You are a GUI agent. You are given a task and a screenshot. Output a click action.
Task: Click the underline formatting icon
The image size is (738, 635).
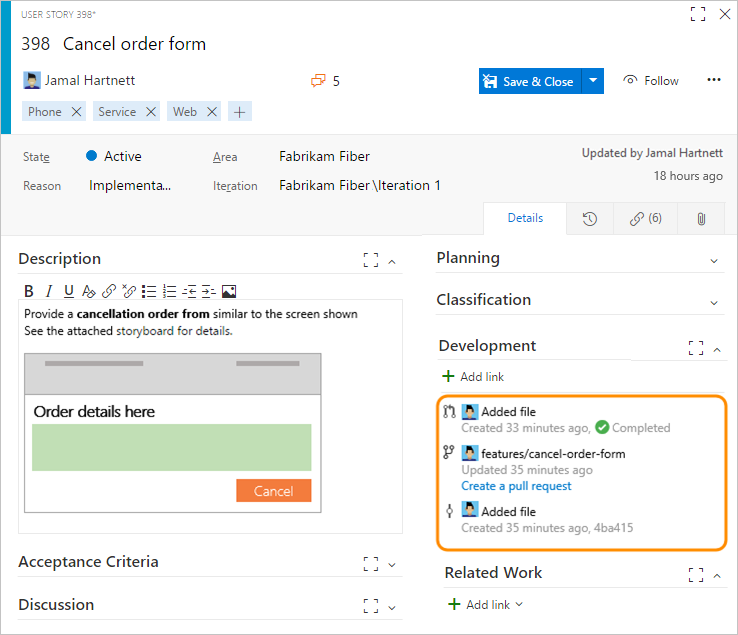pos(68,291)
